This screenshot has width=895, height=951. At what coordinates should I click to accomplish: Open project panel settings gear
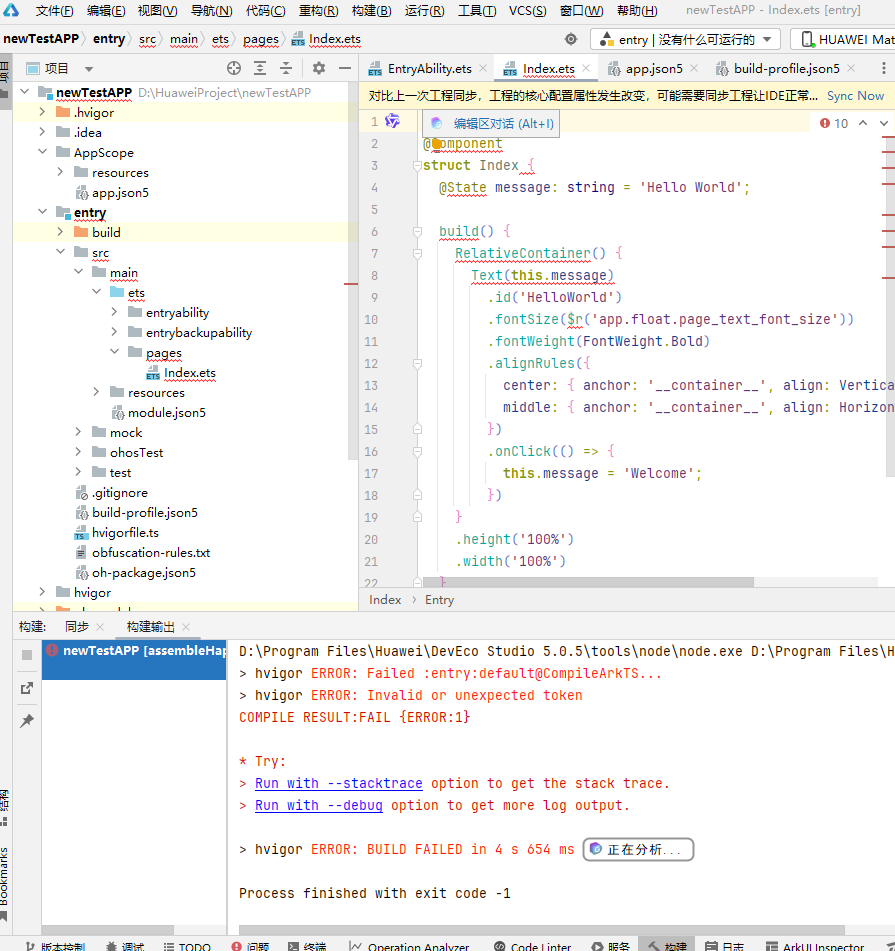319,68
